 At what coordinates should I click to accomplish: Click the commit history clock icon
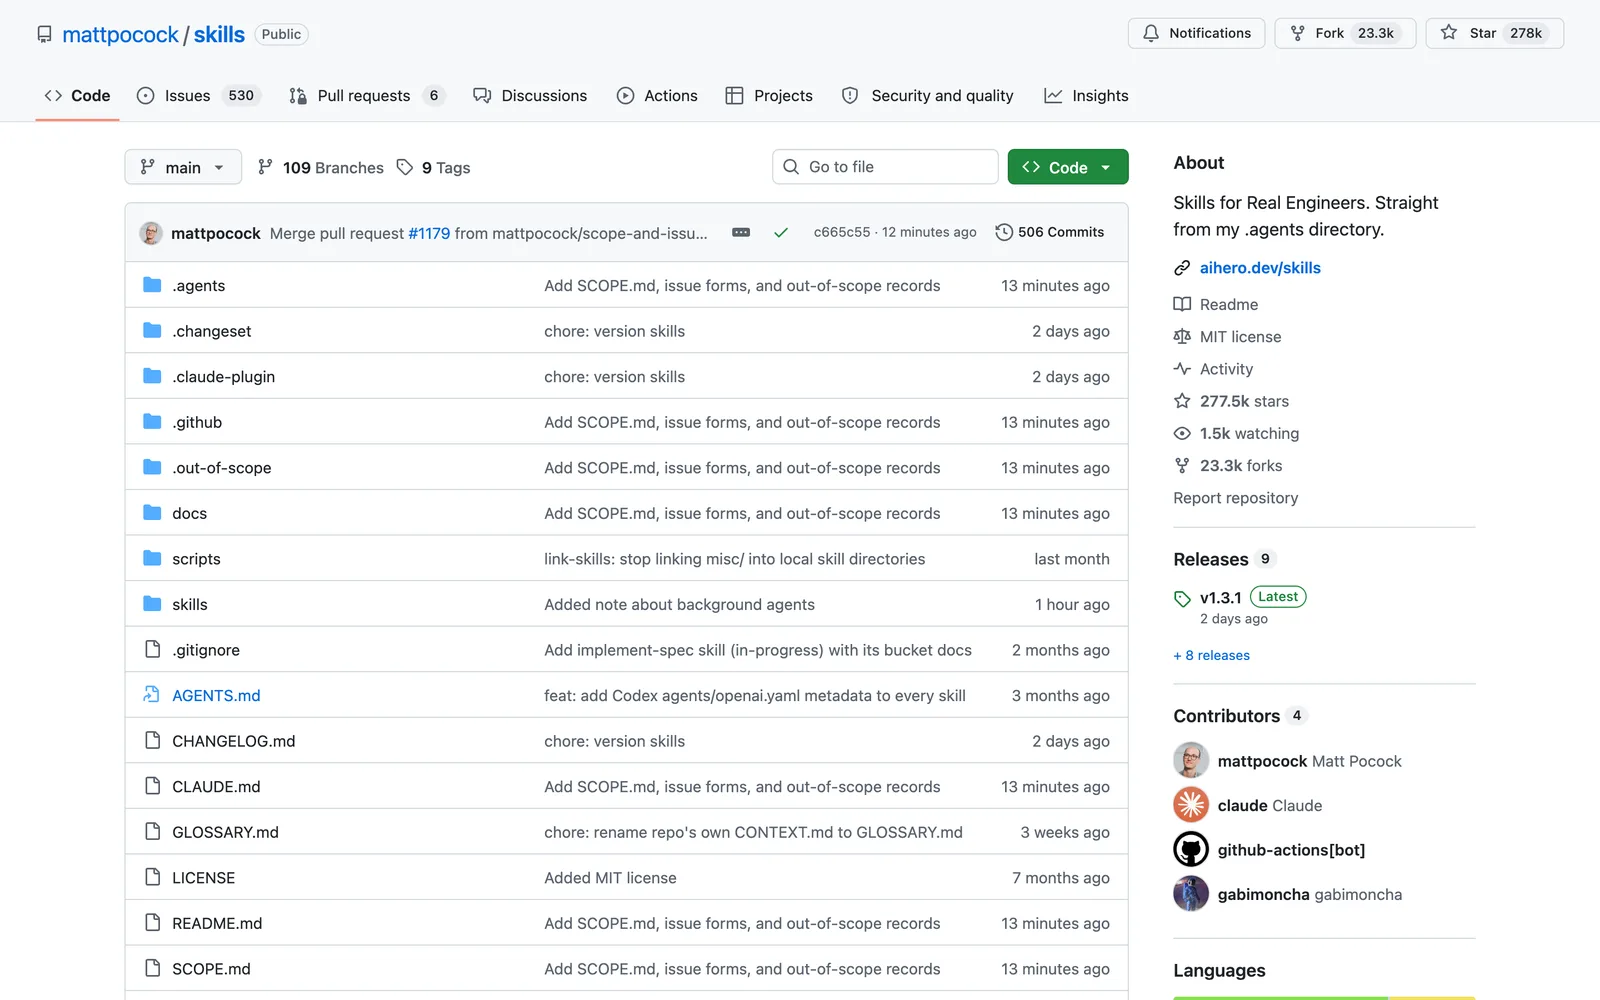click(1004, 232)
